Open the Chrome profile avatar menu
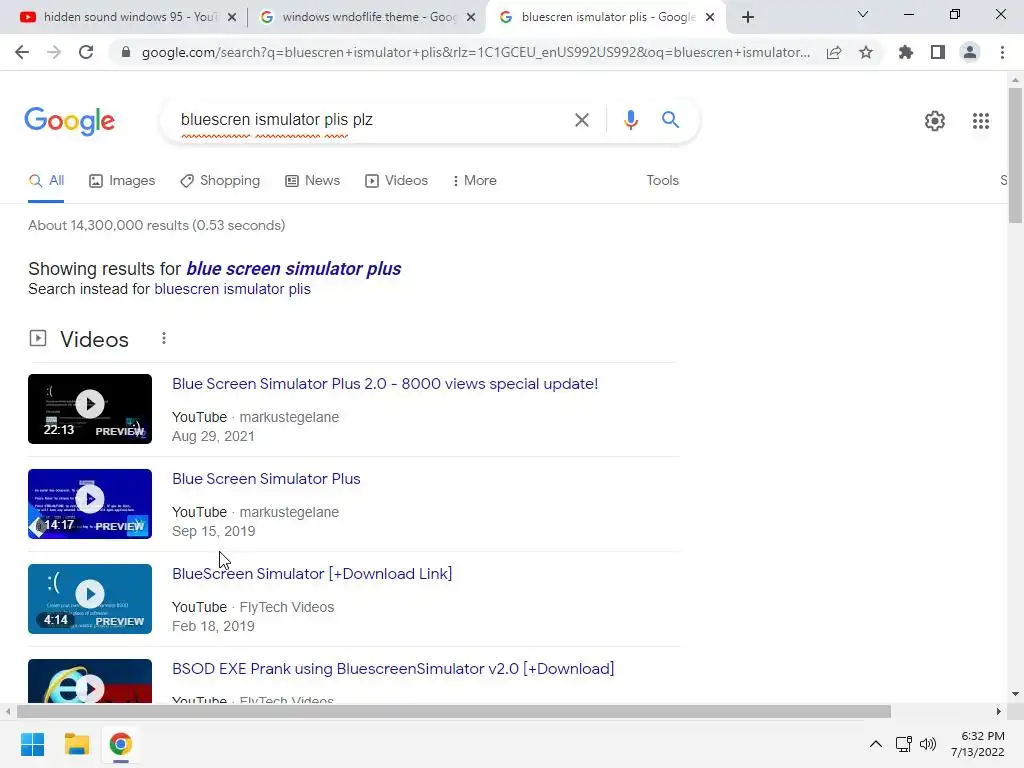Screen dimensions: 1024x768 [x=970, y=52]
